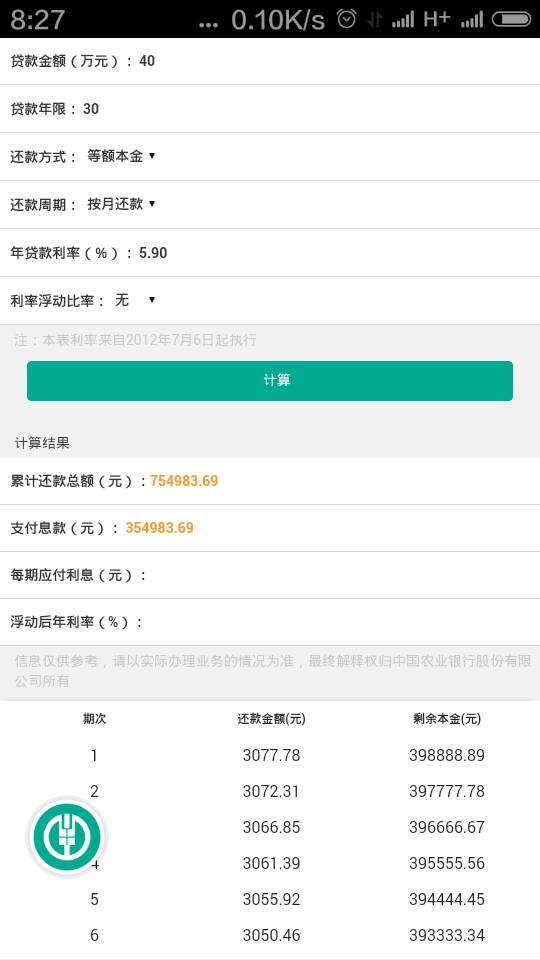The width and height of the screenshot is (540, 960).
Task: Tap the data transfer arrows status icon
Action: 374,20
